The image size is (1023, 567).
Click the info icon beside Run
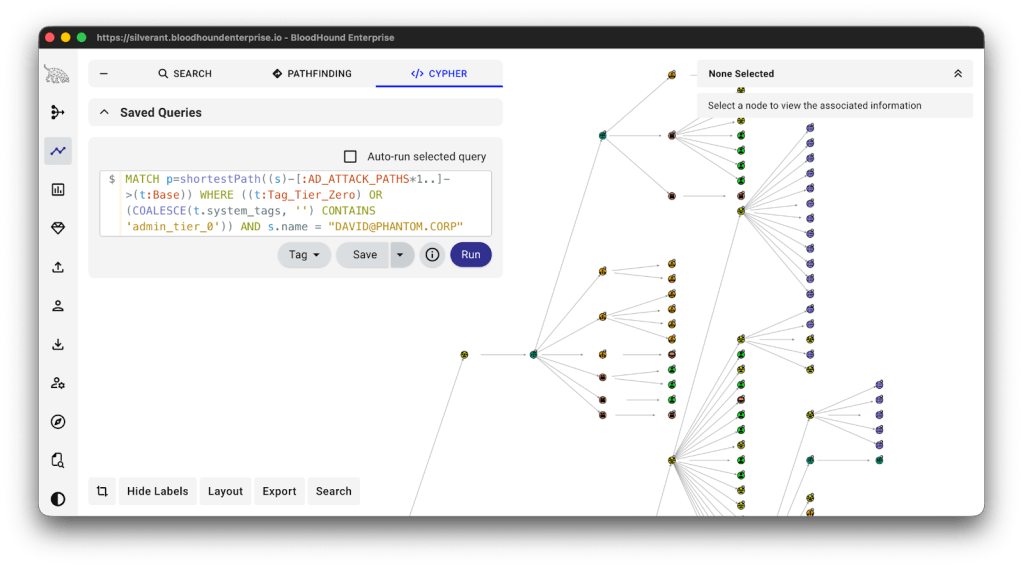click(x=432, y=255)
